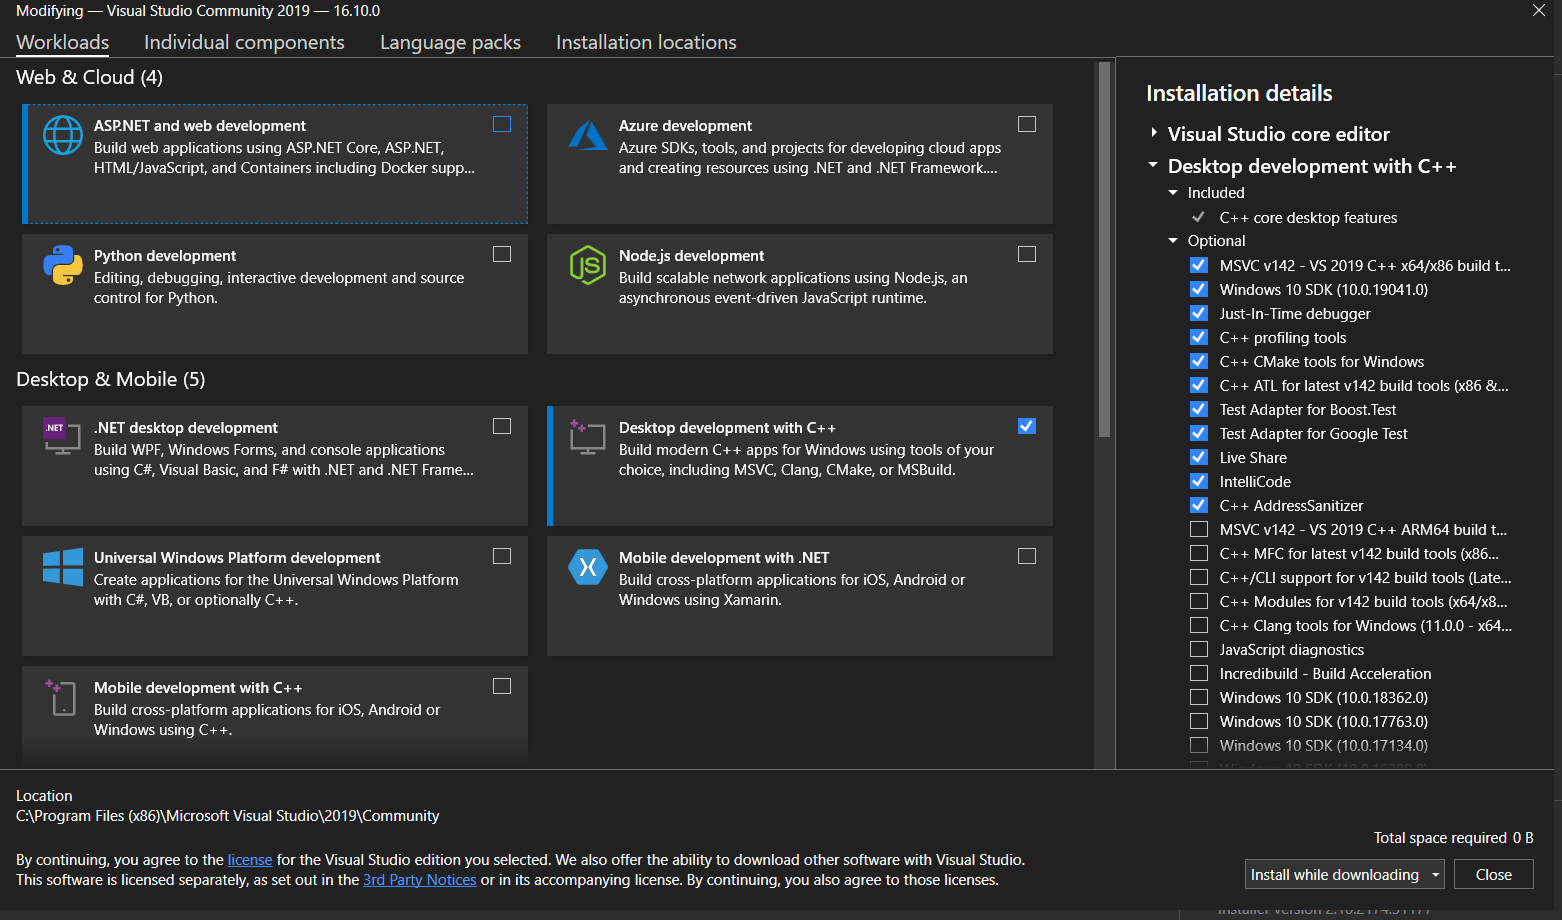Switch to the Workloads tab
Screen dimensions: 1562x920
pyautogui.click(x=63, y=42)
